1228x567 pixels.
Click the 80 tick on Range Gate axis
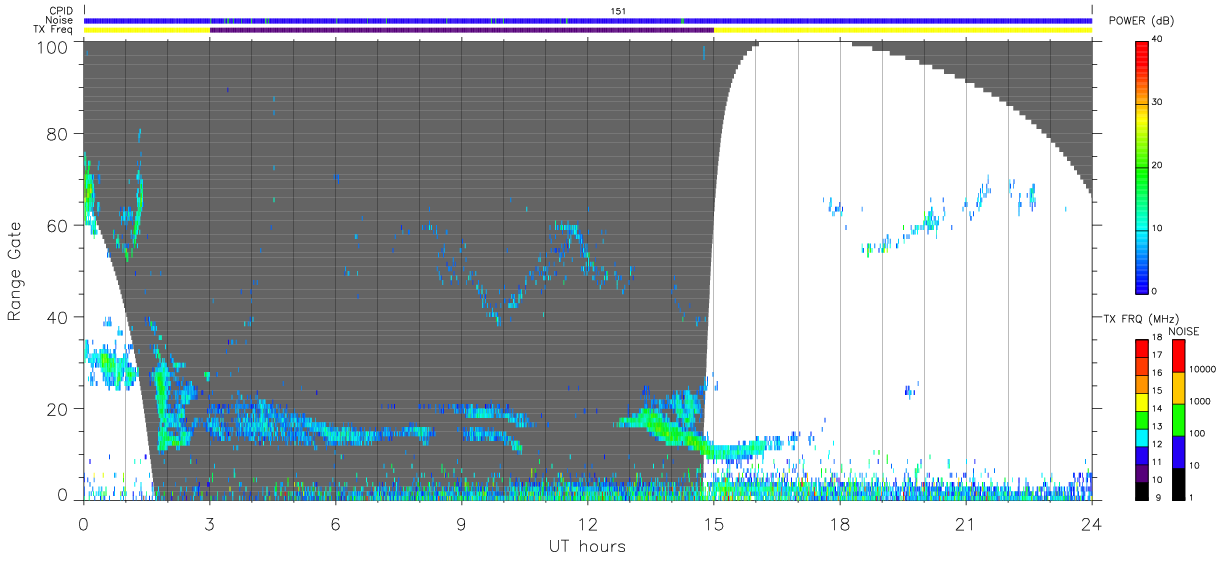point(57,134)
